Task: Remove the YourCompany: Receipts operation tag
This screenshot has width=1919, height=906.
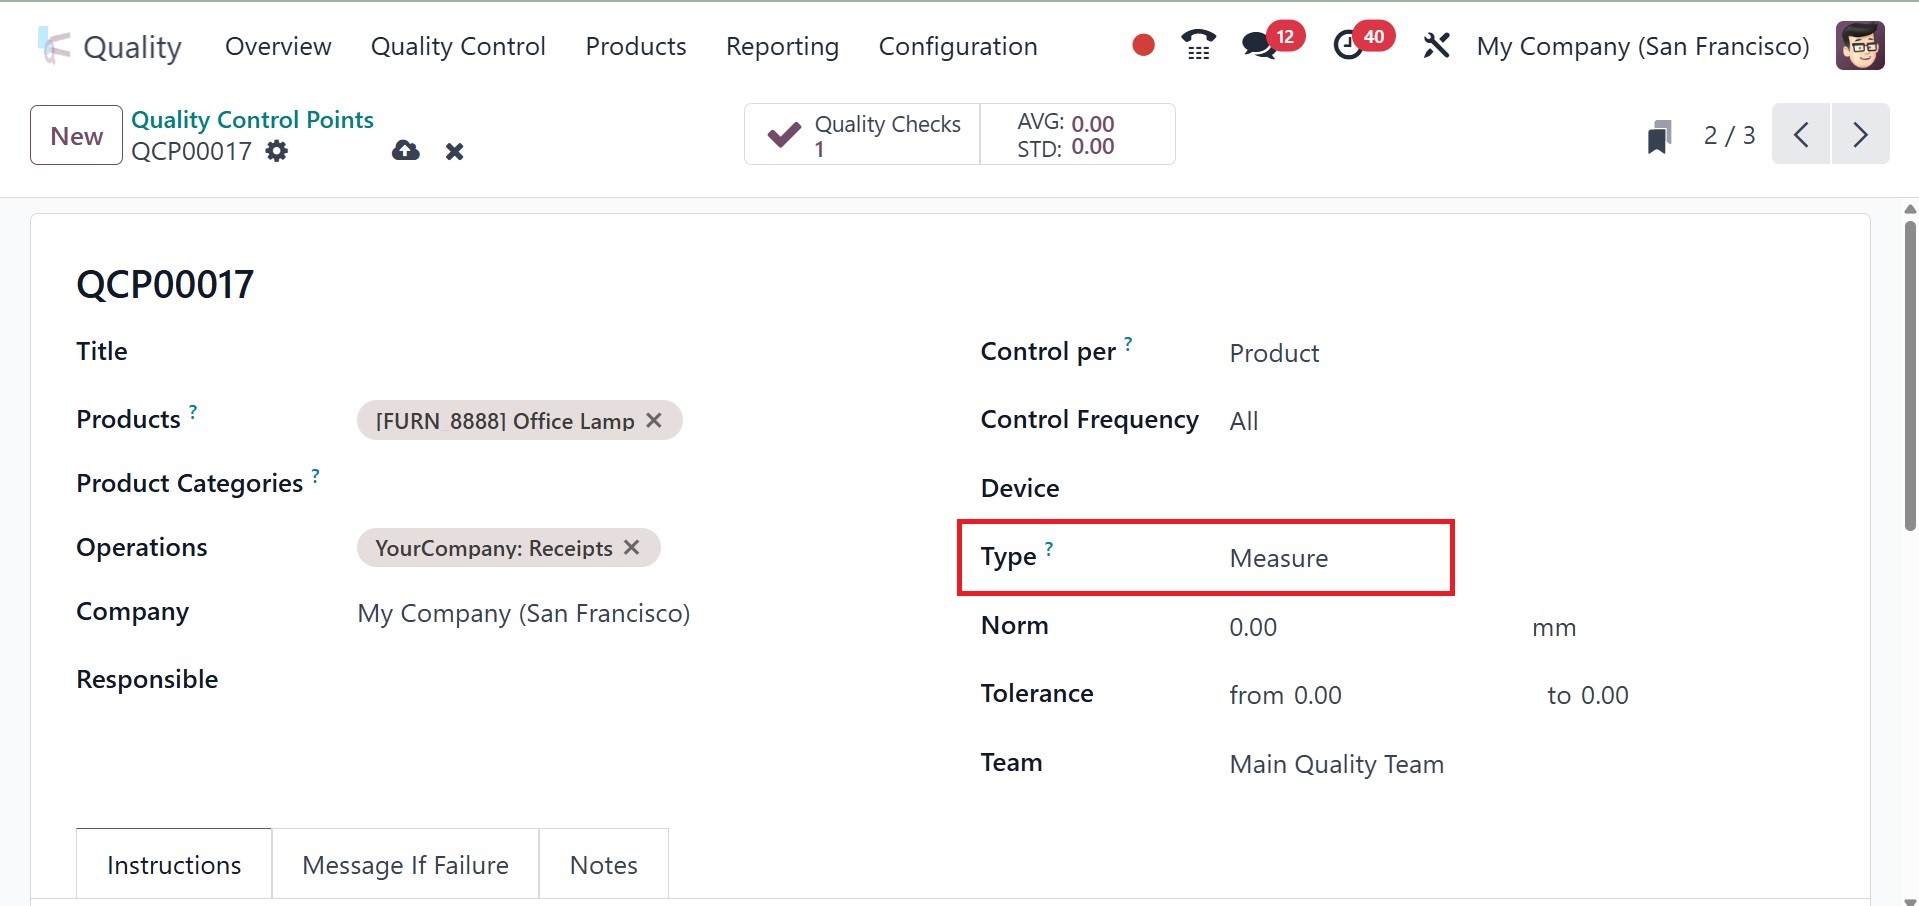Action: 632,548
